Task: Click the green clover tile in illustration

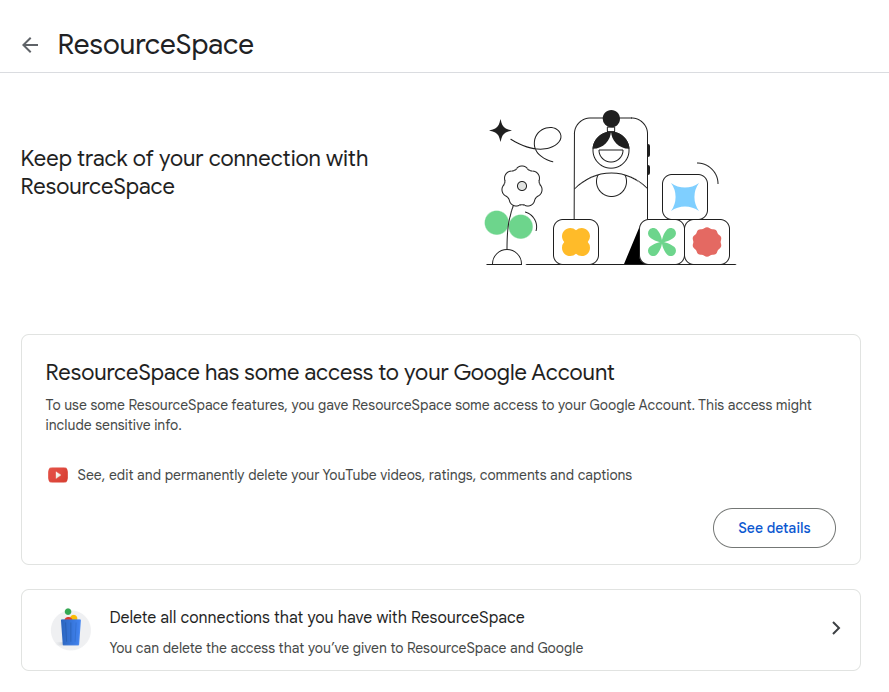Action: [x=661, y=242]
